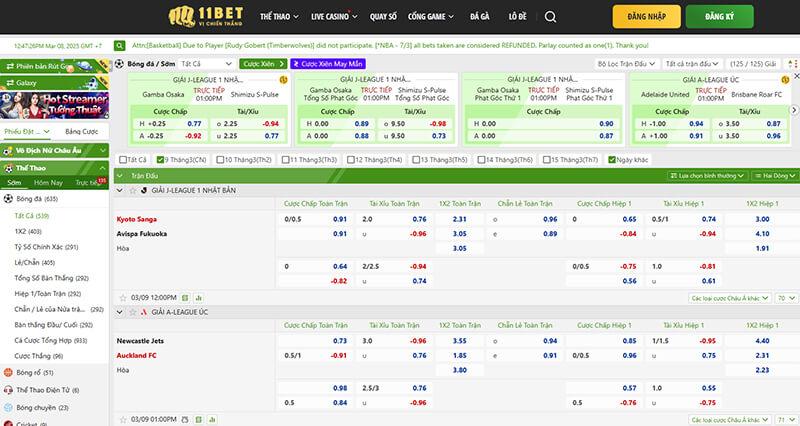Click the search magnifier in top navigation
The width and height of the screenshot is (800, 426).
tap(550, 17)
